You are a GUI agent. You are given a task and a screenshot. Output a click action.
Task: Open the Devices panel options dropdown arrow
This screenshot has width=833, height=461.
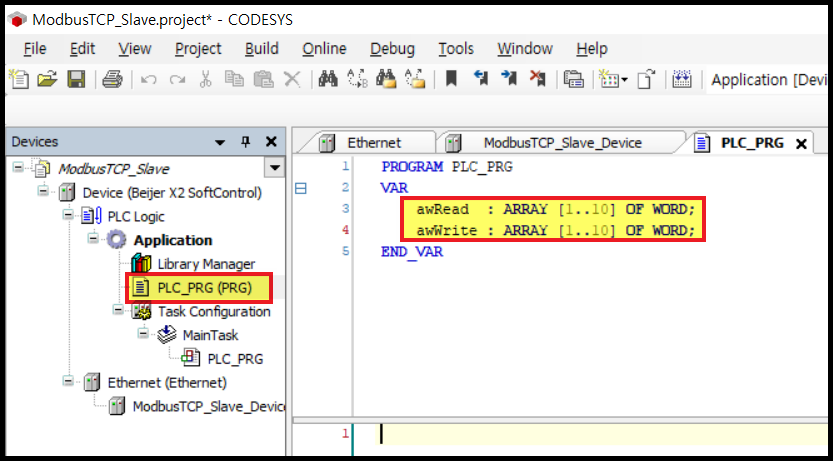coord(220,142)
